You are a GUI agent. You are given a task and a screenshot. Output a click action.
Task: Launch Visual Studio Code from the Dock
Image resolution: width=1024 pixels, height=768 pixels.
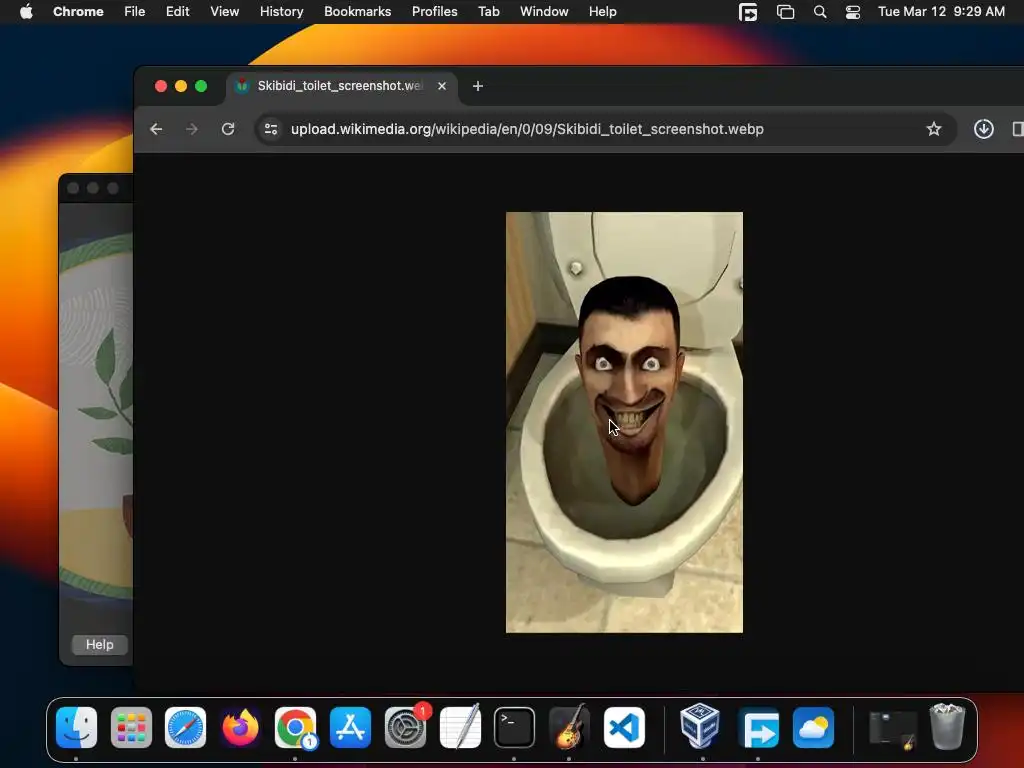[624, 728]
